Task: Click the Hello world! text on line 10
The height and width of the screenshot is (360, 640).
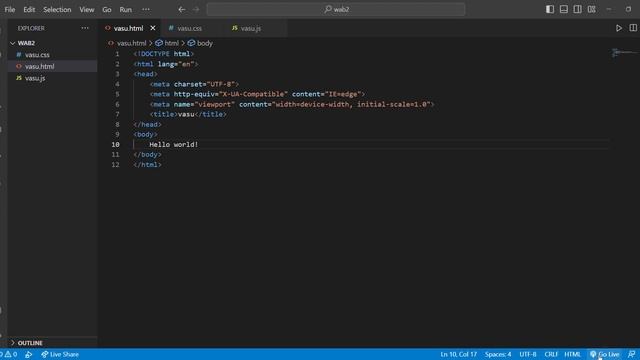Action: pos(173,144)
